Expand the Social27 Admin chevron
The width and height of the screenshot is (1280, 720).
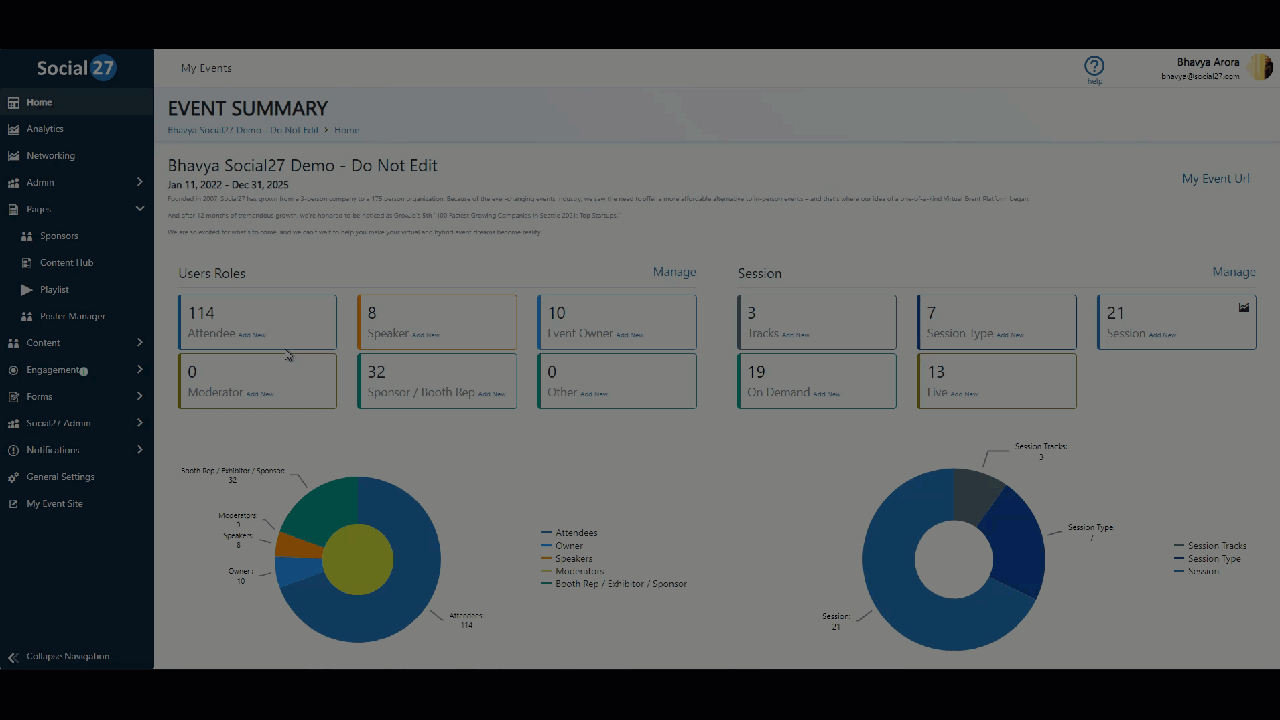(x=140, y=423)
